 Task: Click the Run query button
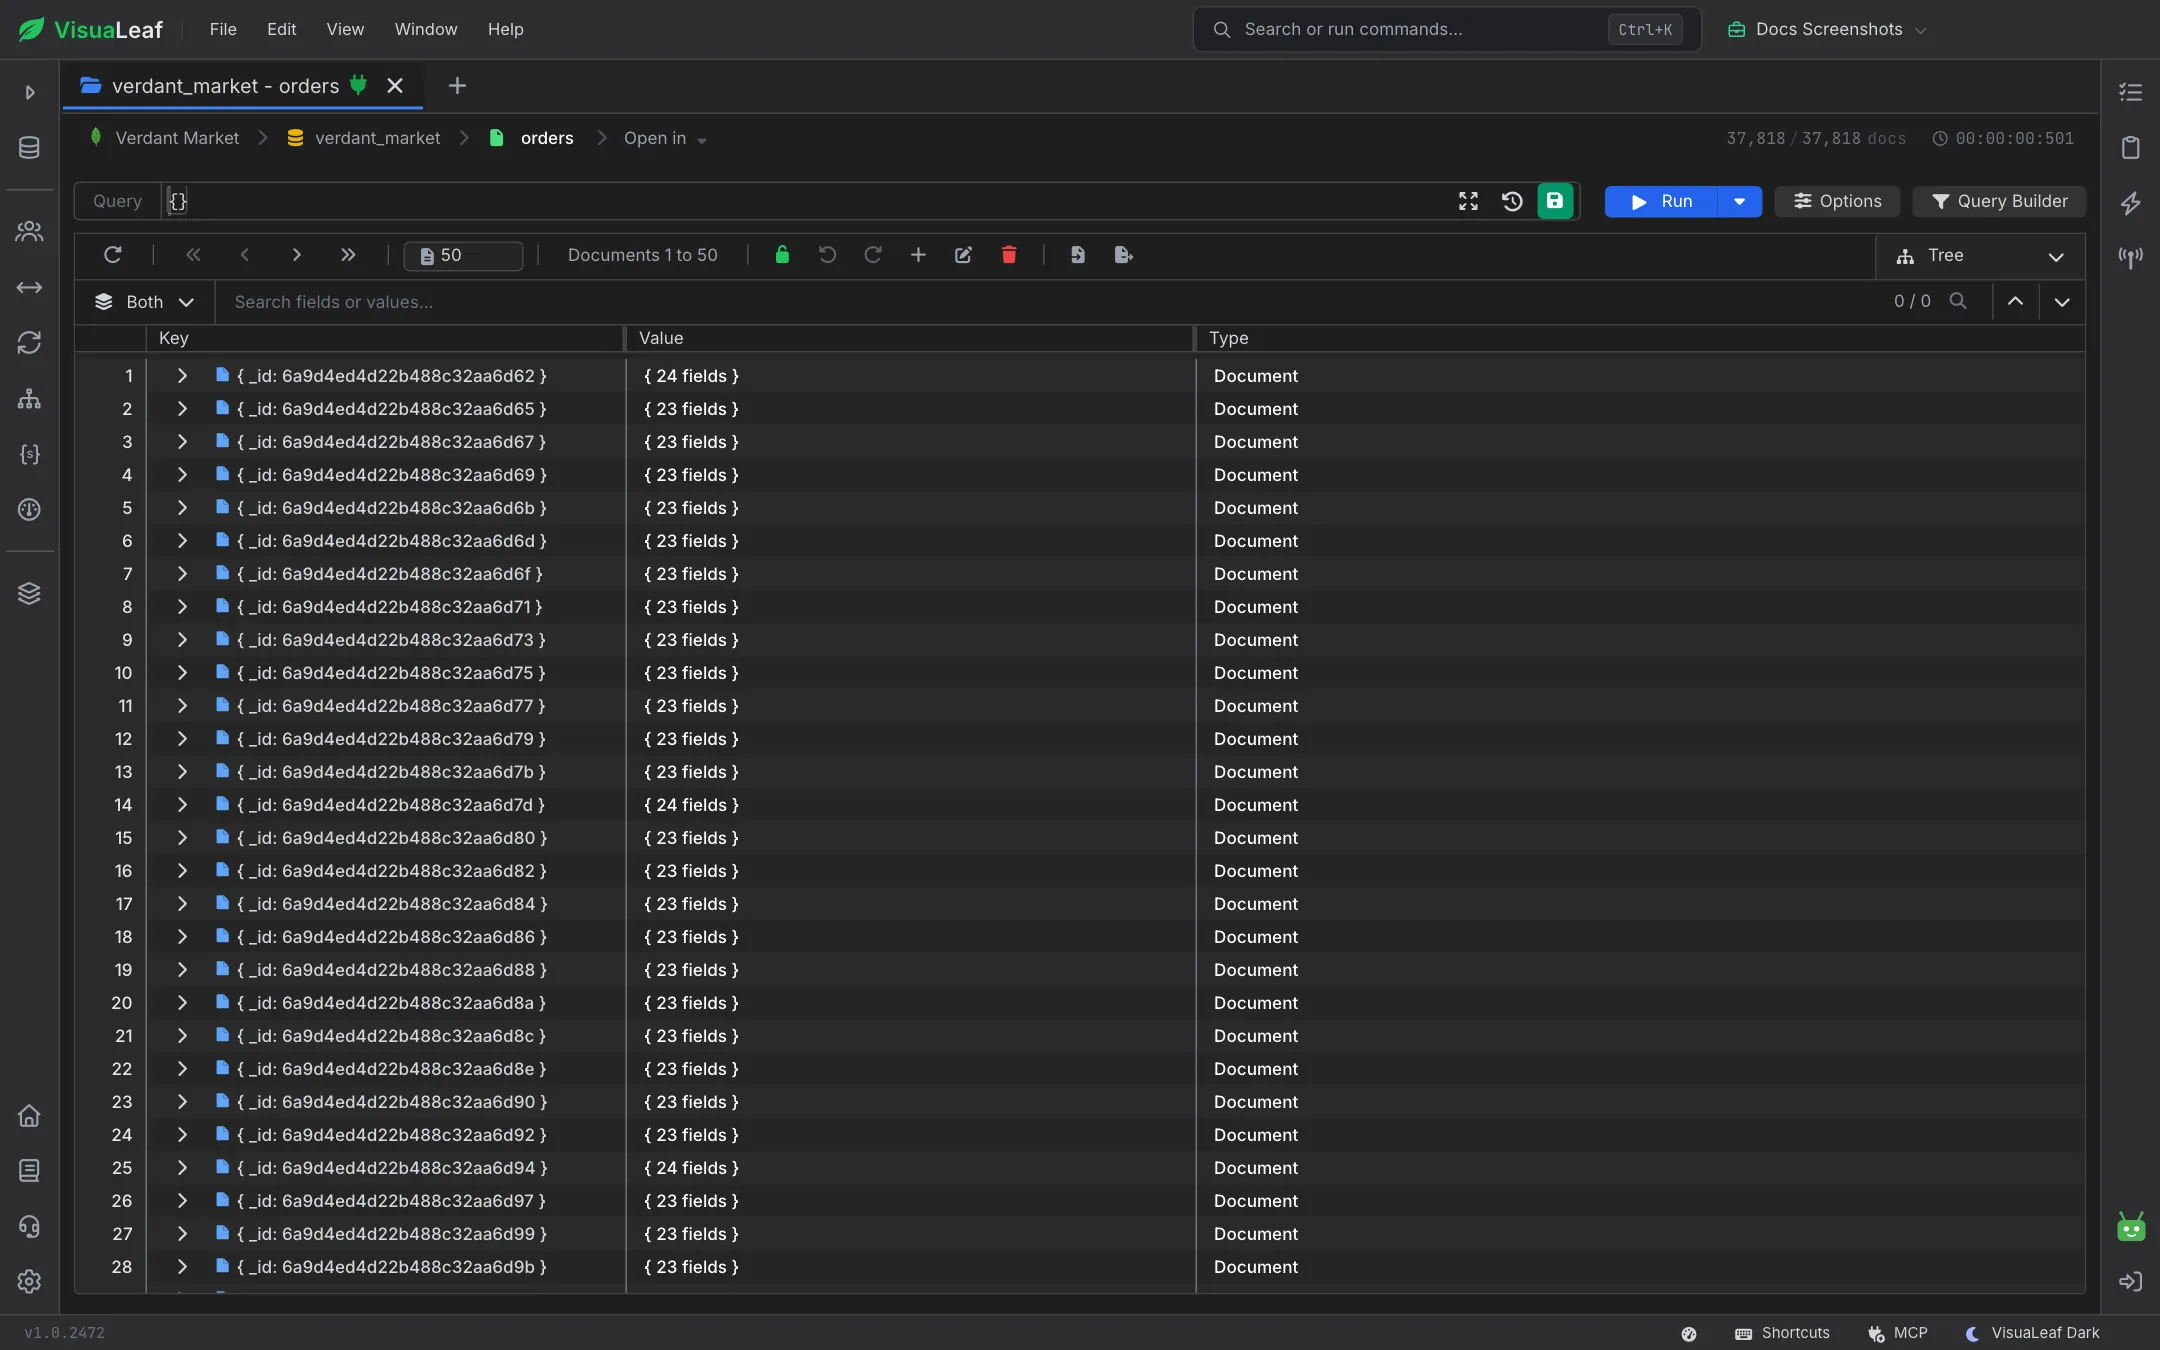click(1661, 201)
